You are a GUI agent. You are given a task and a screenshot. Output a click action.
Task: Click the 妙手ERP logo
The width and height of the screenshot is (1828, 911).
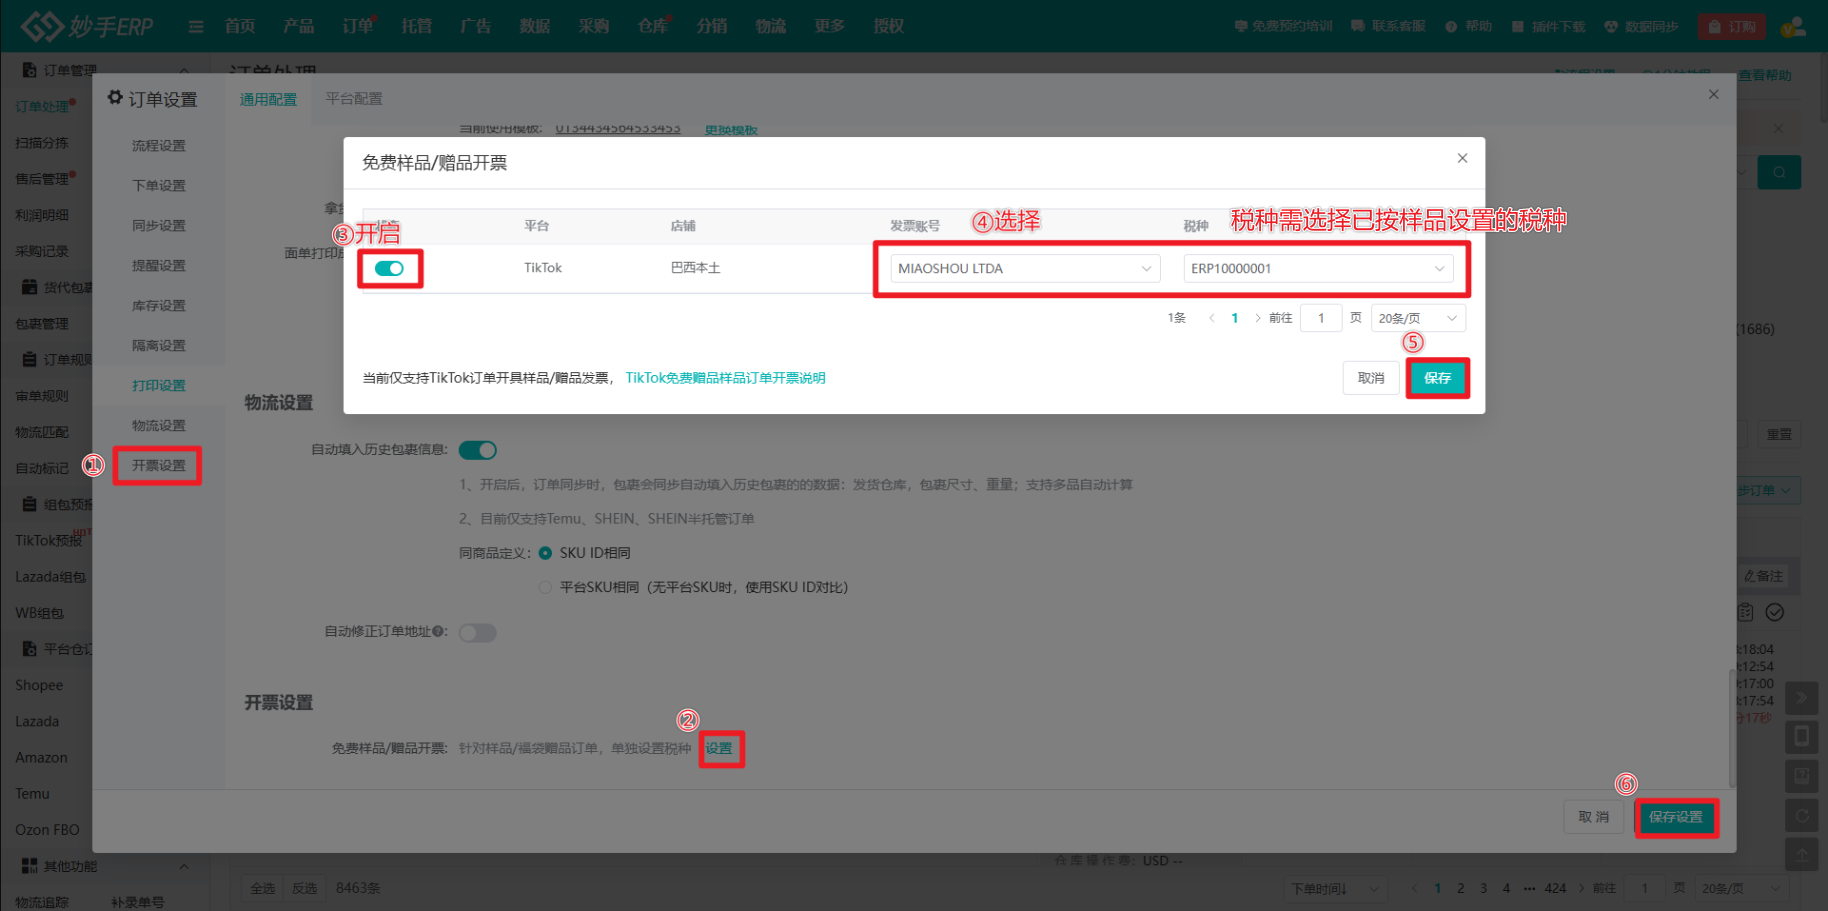coord(88,26)
